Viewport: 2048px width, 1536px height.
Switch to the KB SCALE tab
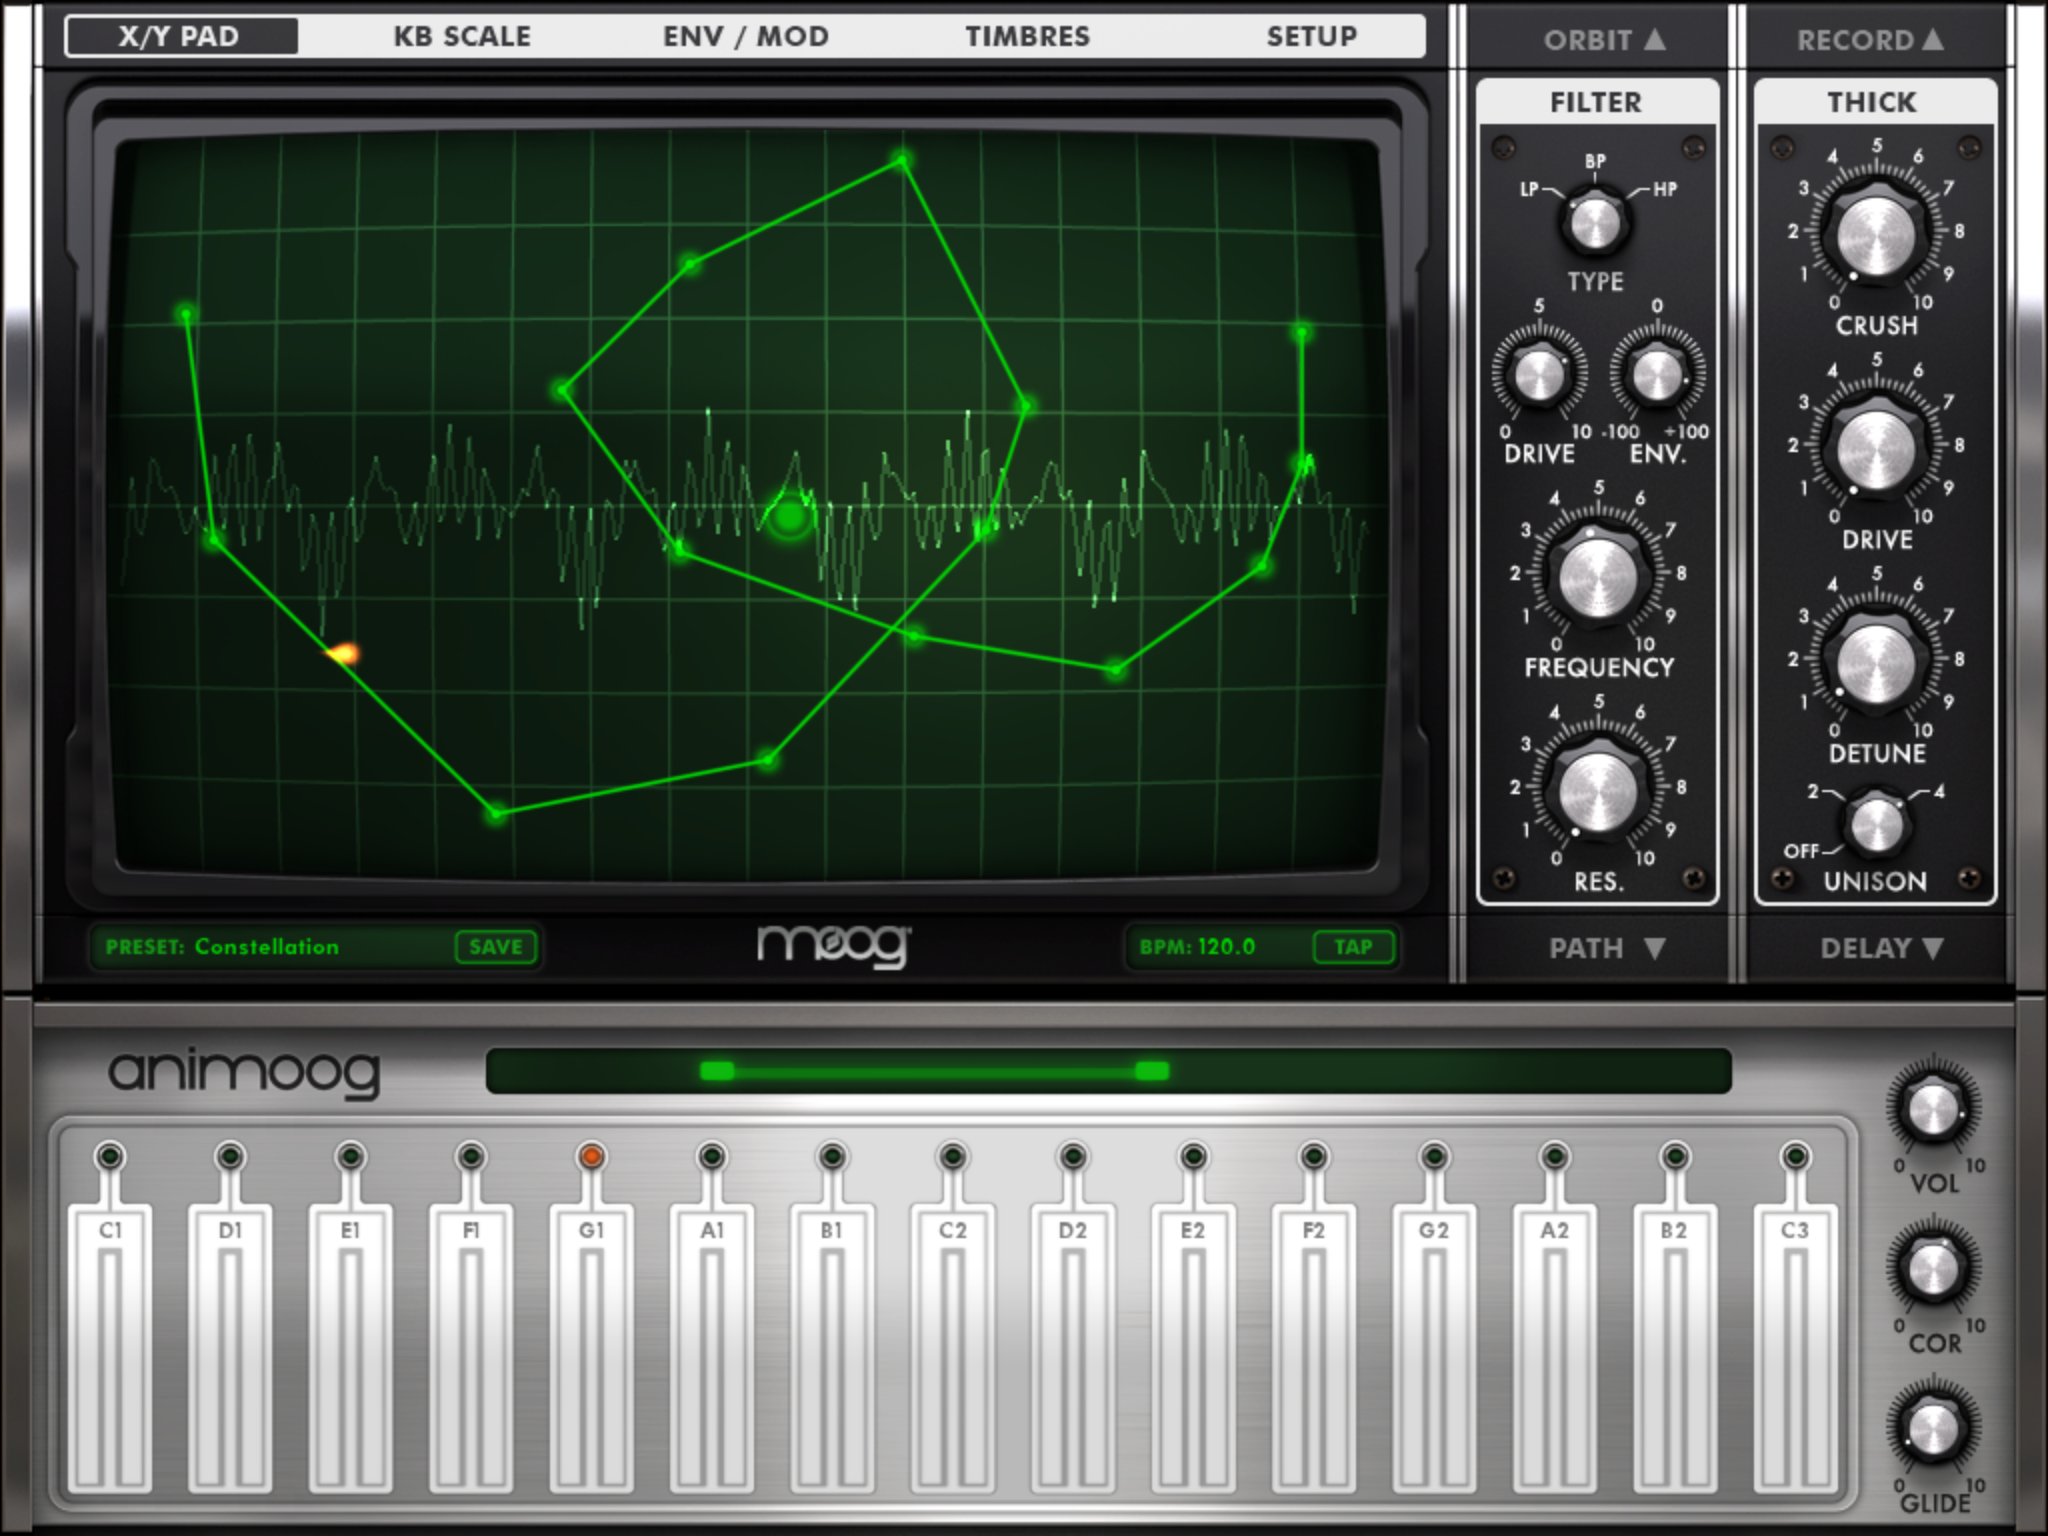tap(462, 37)
